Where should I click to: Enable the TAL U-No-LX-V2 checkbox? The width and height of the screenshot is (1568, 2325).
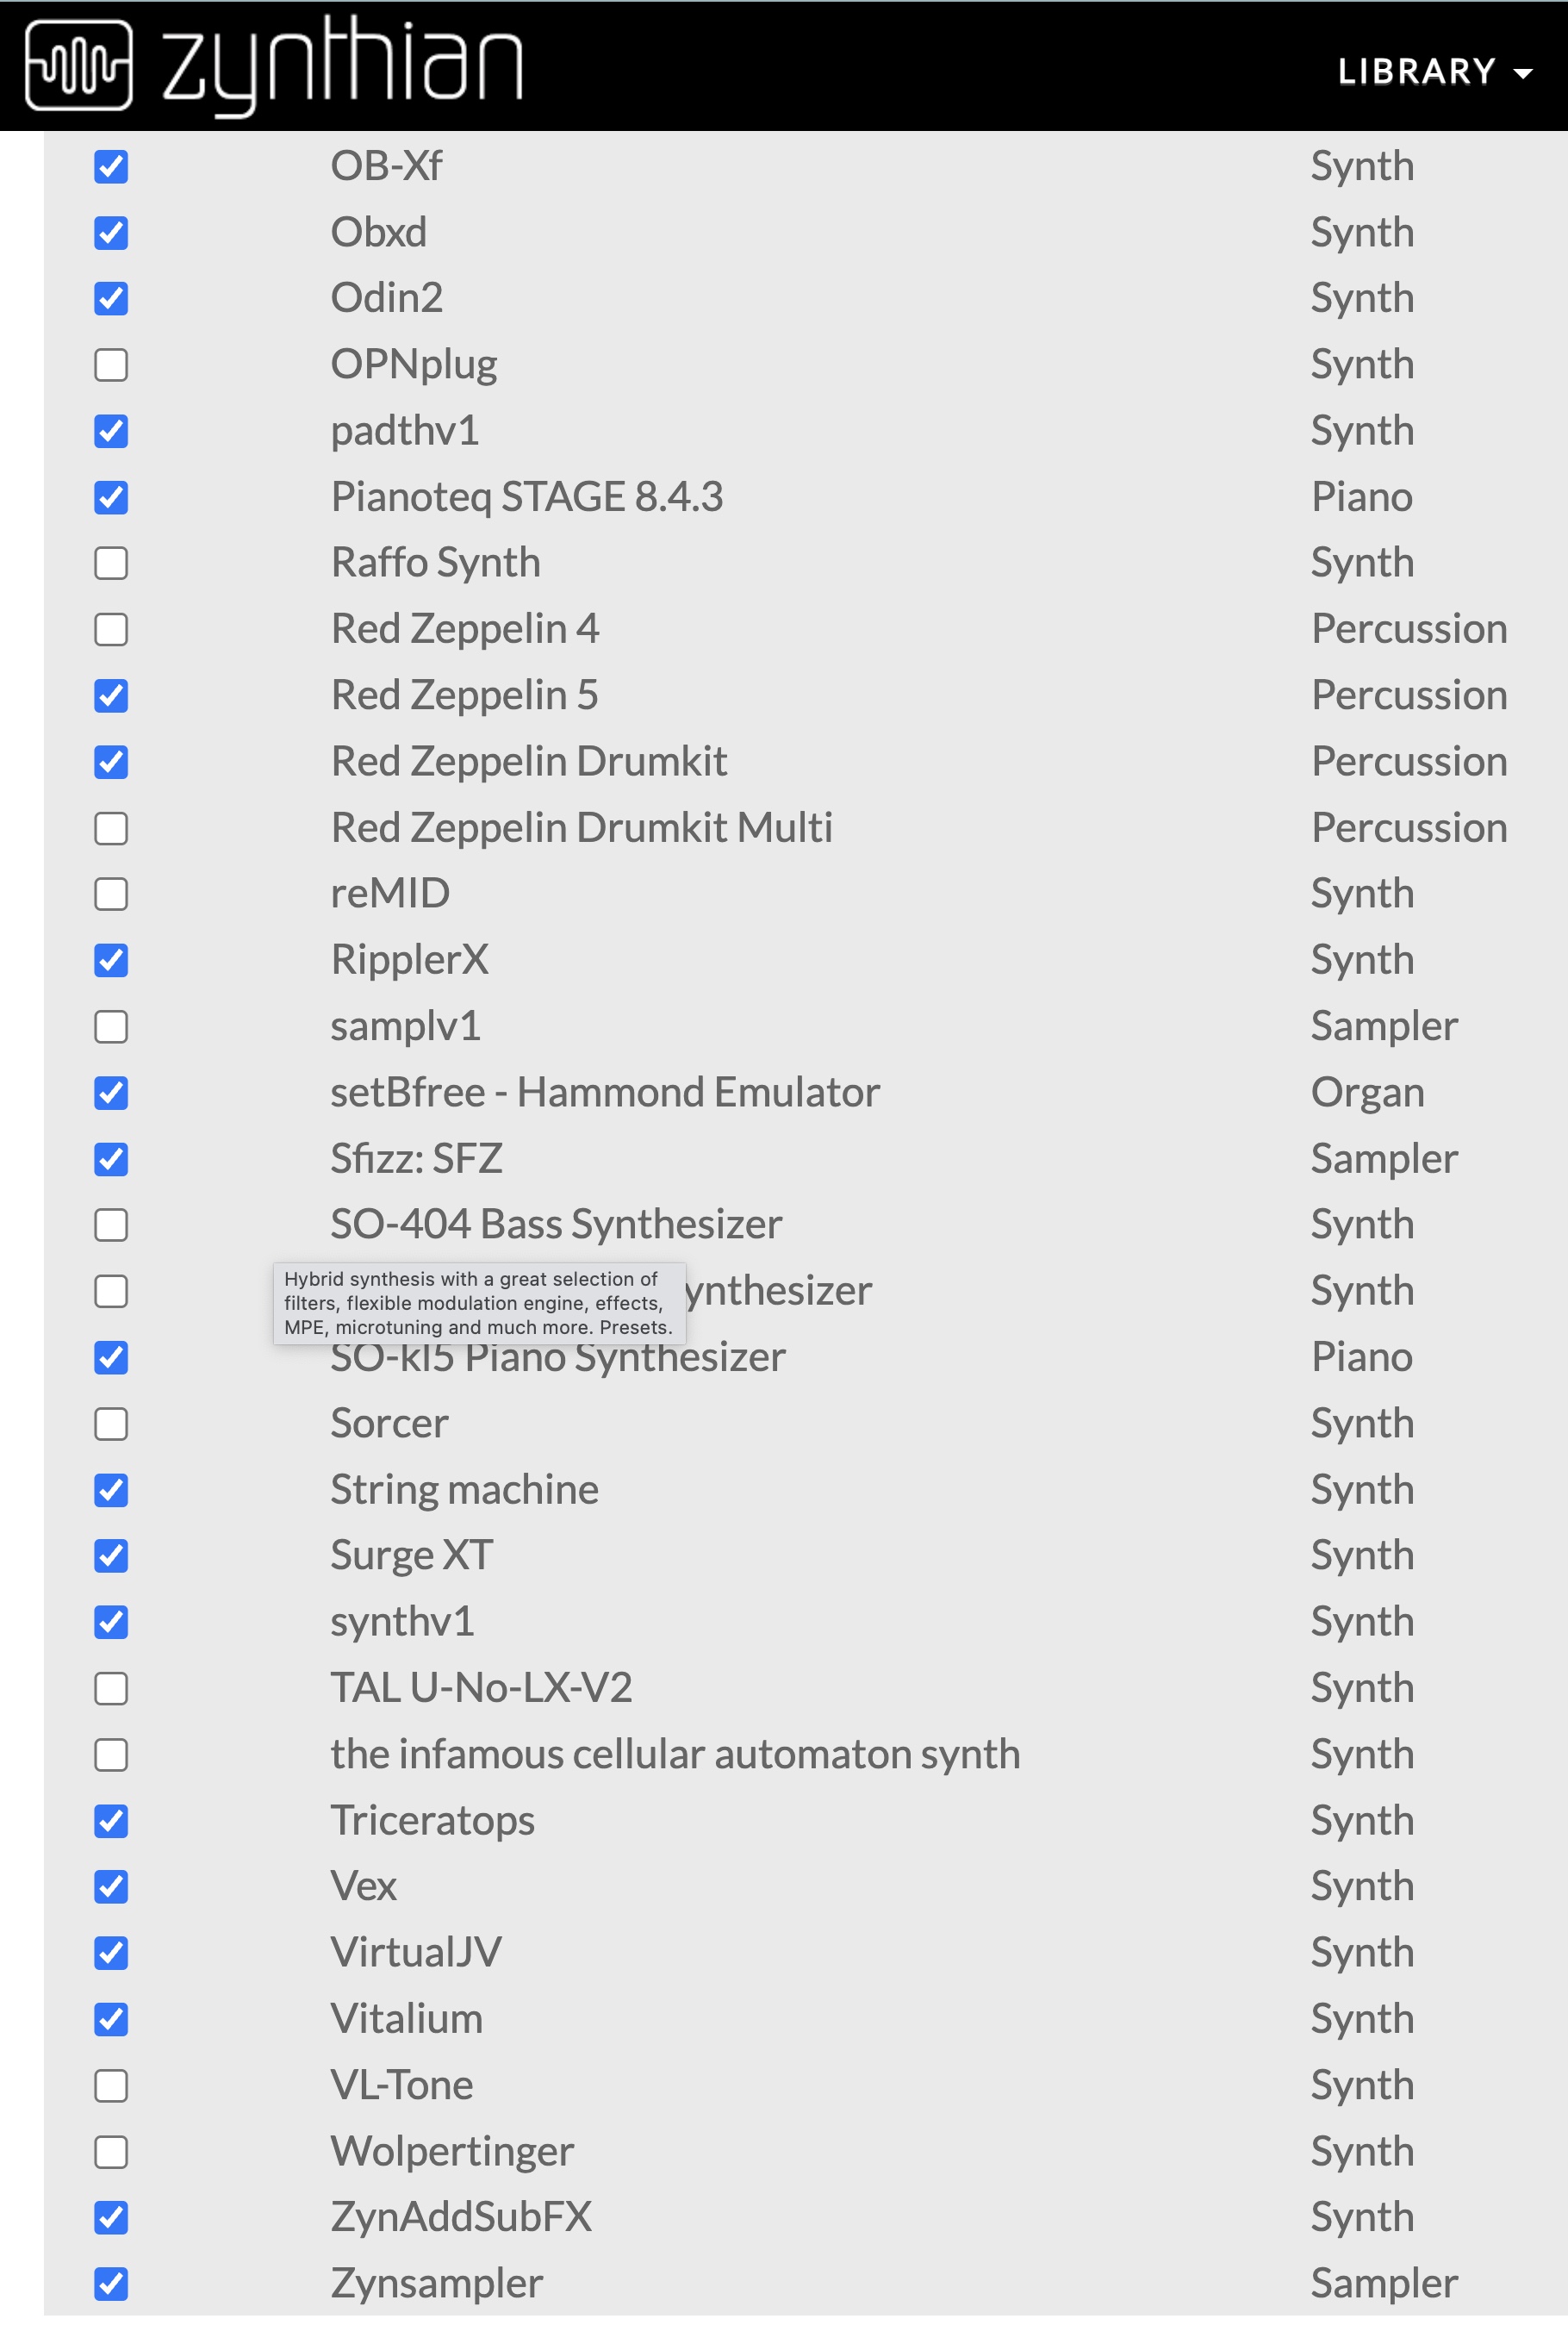(x=111, y=1688)
